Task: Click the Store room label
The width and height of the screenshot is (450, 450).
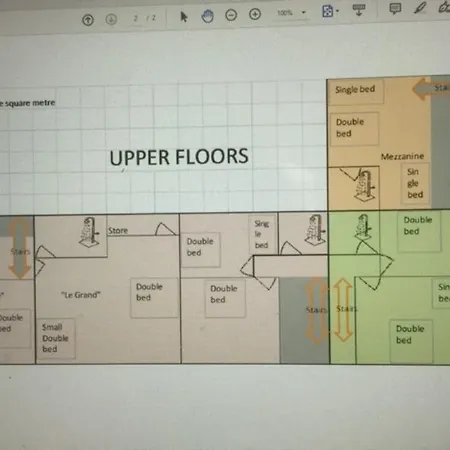Action: (118, 231)
